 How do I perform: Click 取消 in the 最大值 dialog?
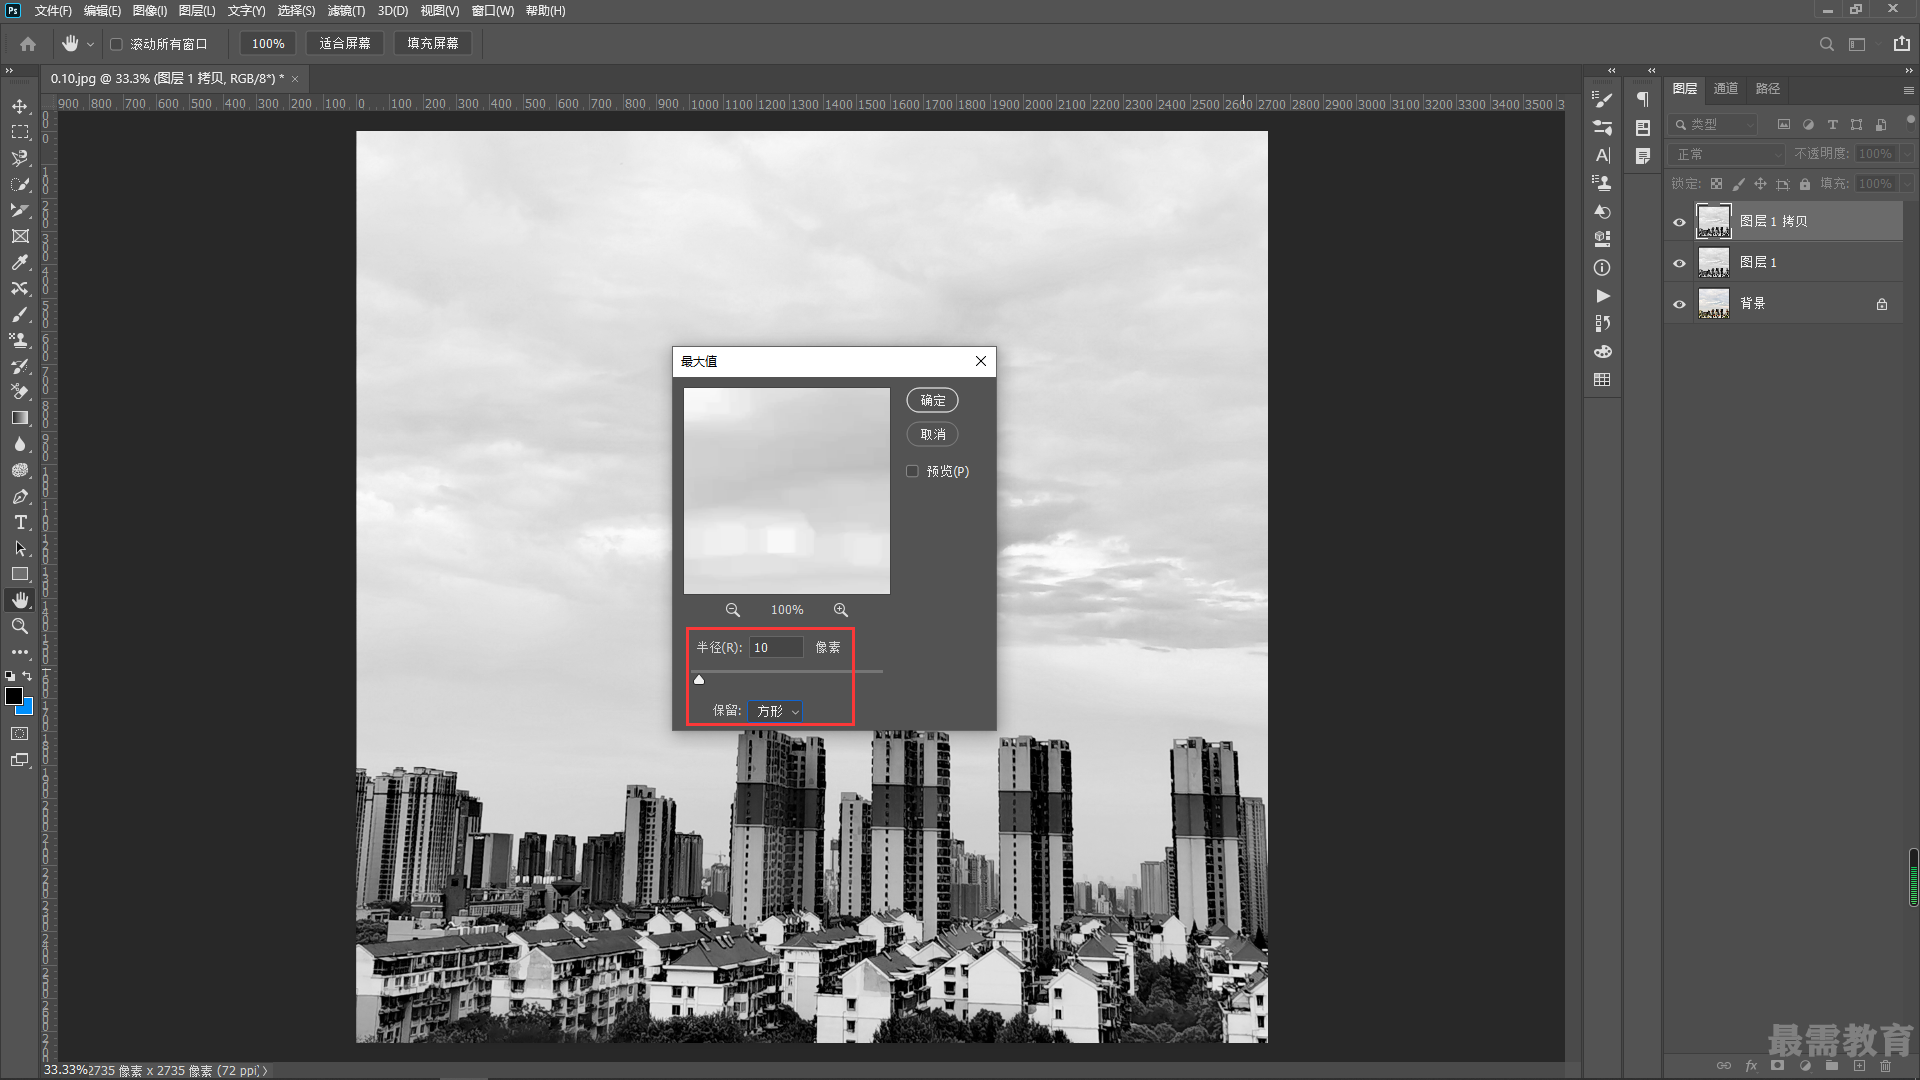[932, 434]
